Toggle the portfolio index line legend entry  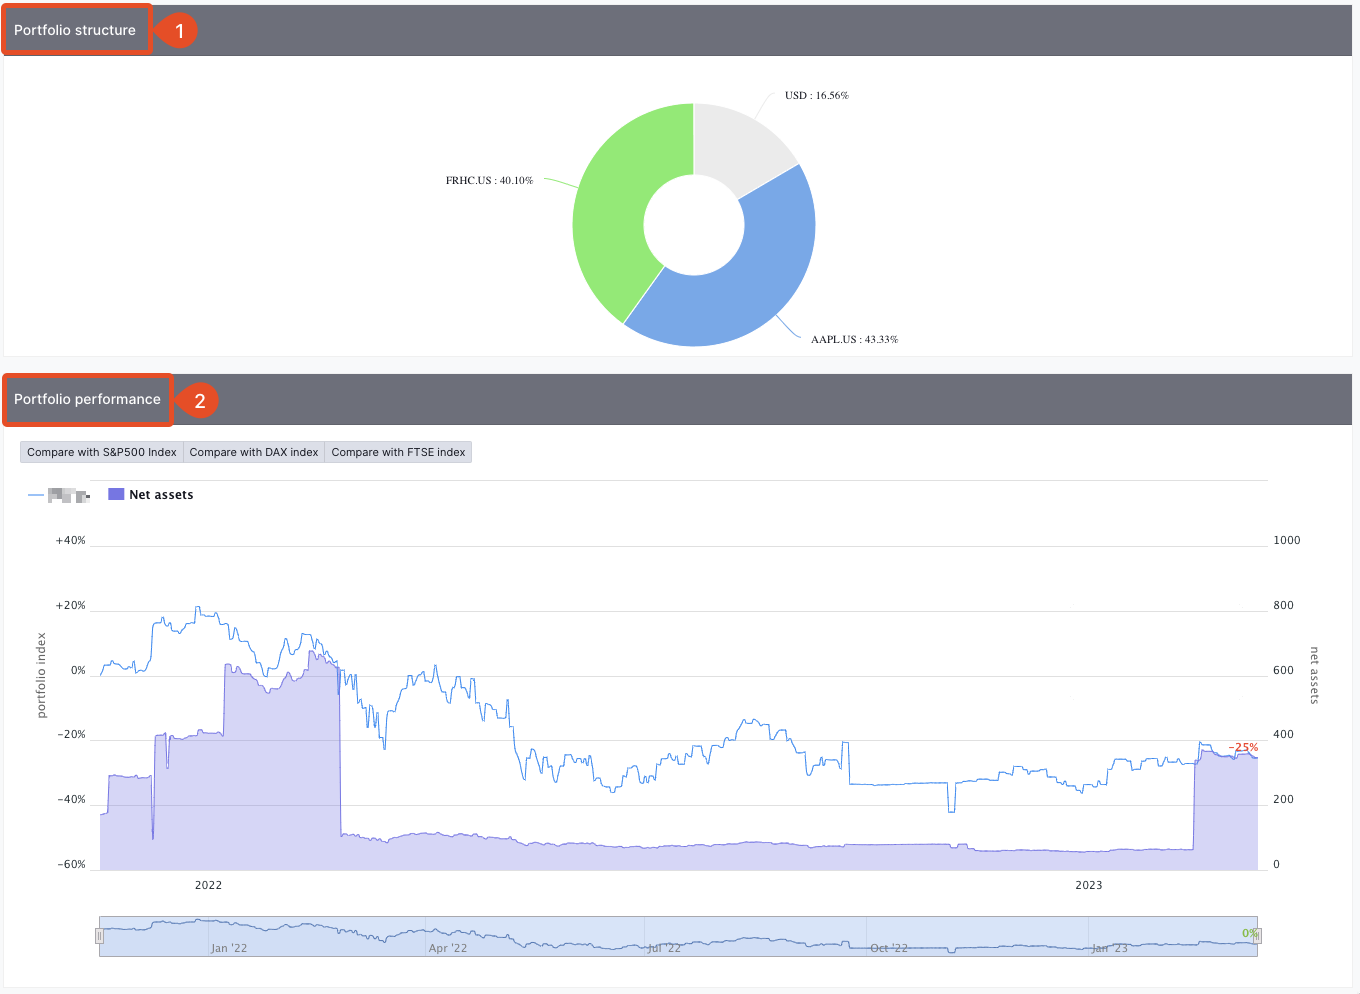[60, 494]
